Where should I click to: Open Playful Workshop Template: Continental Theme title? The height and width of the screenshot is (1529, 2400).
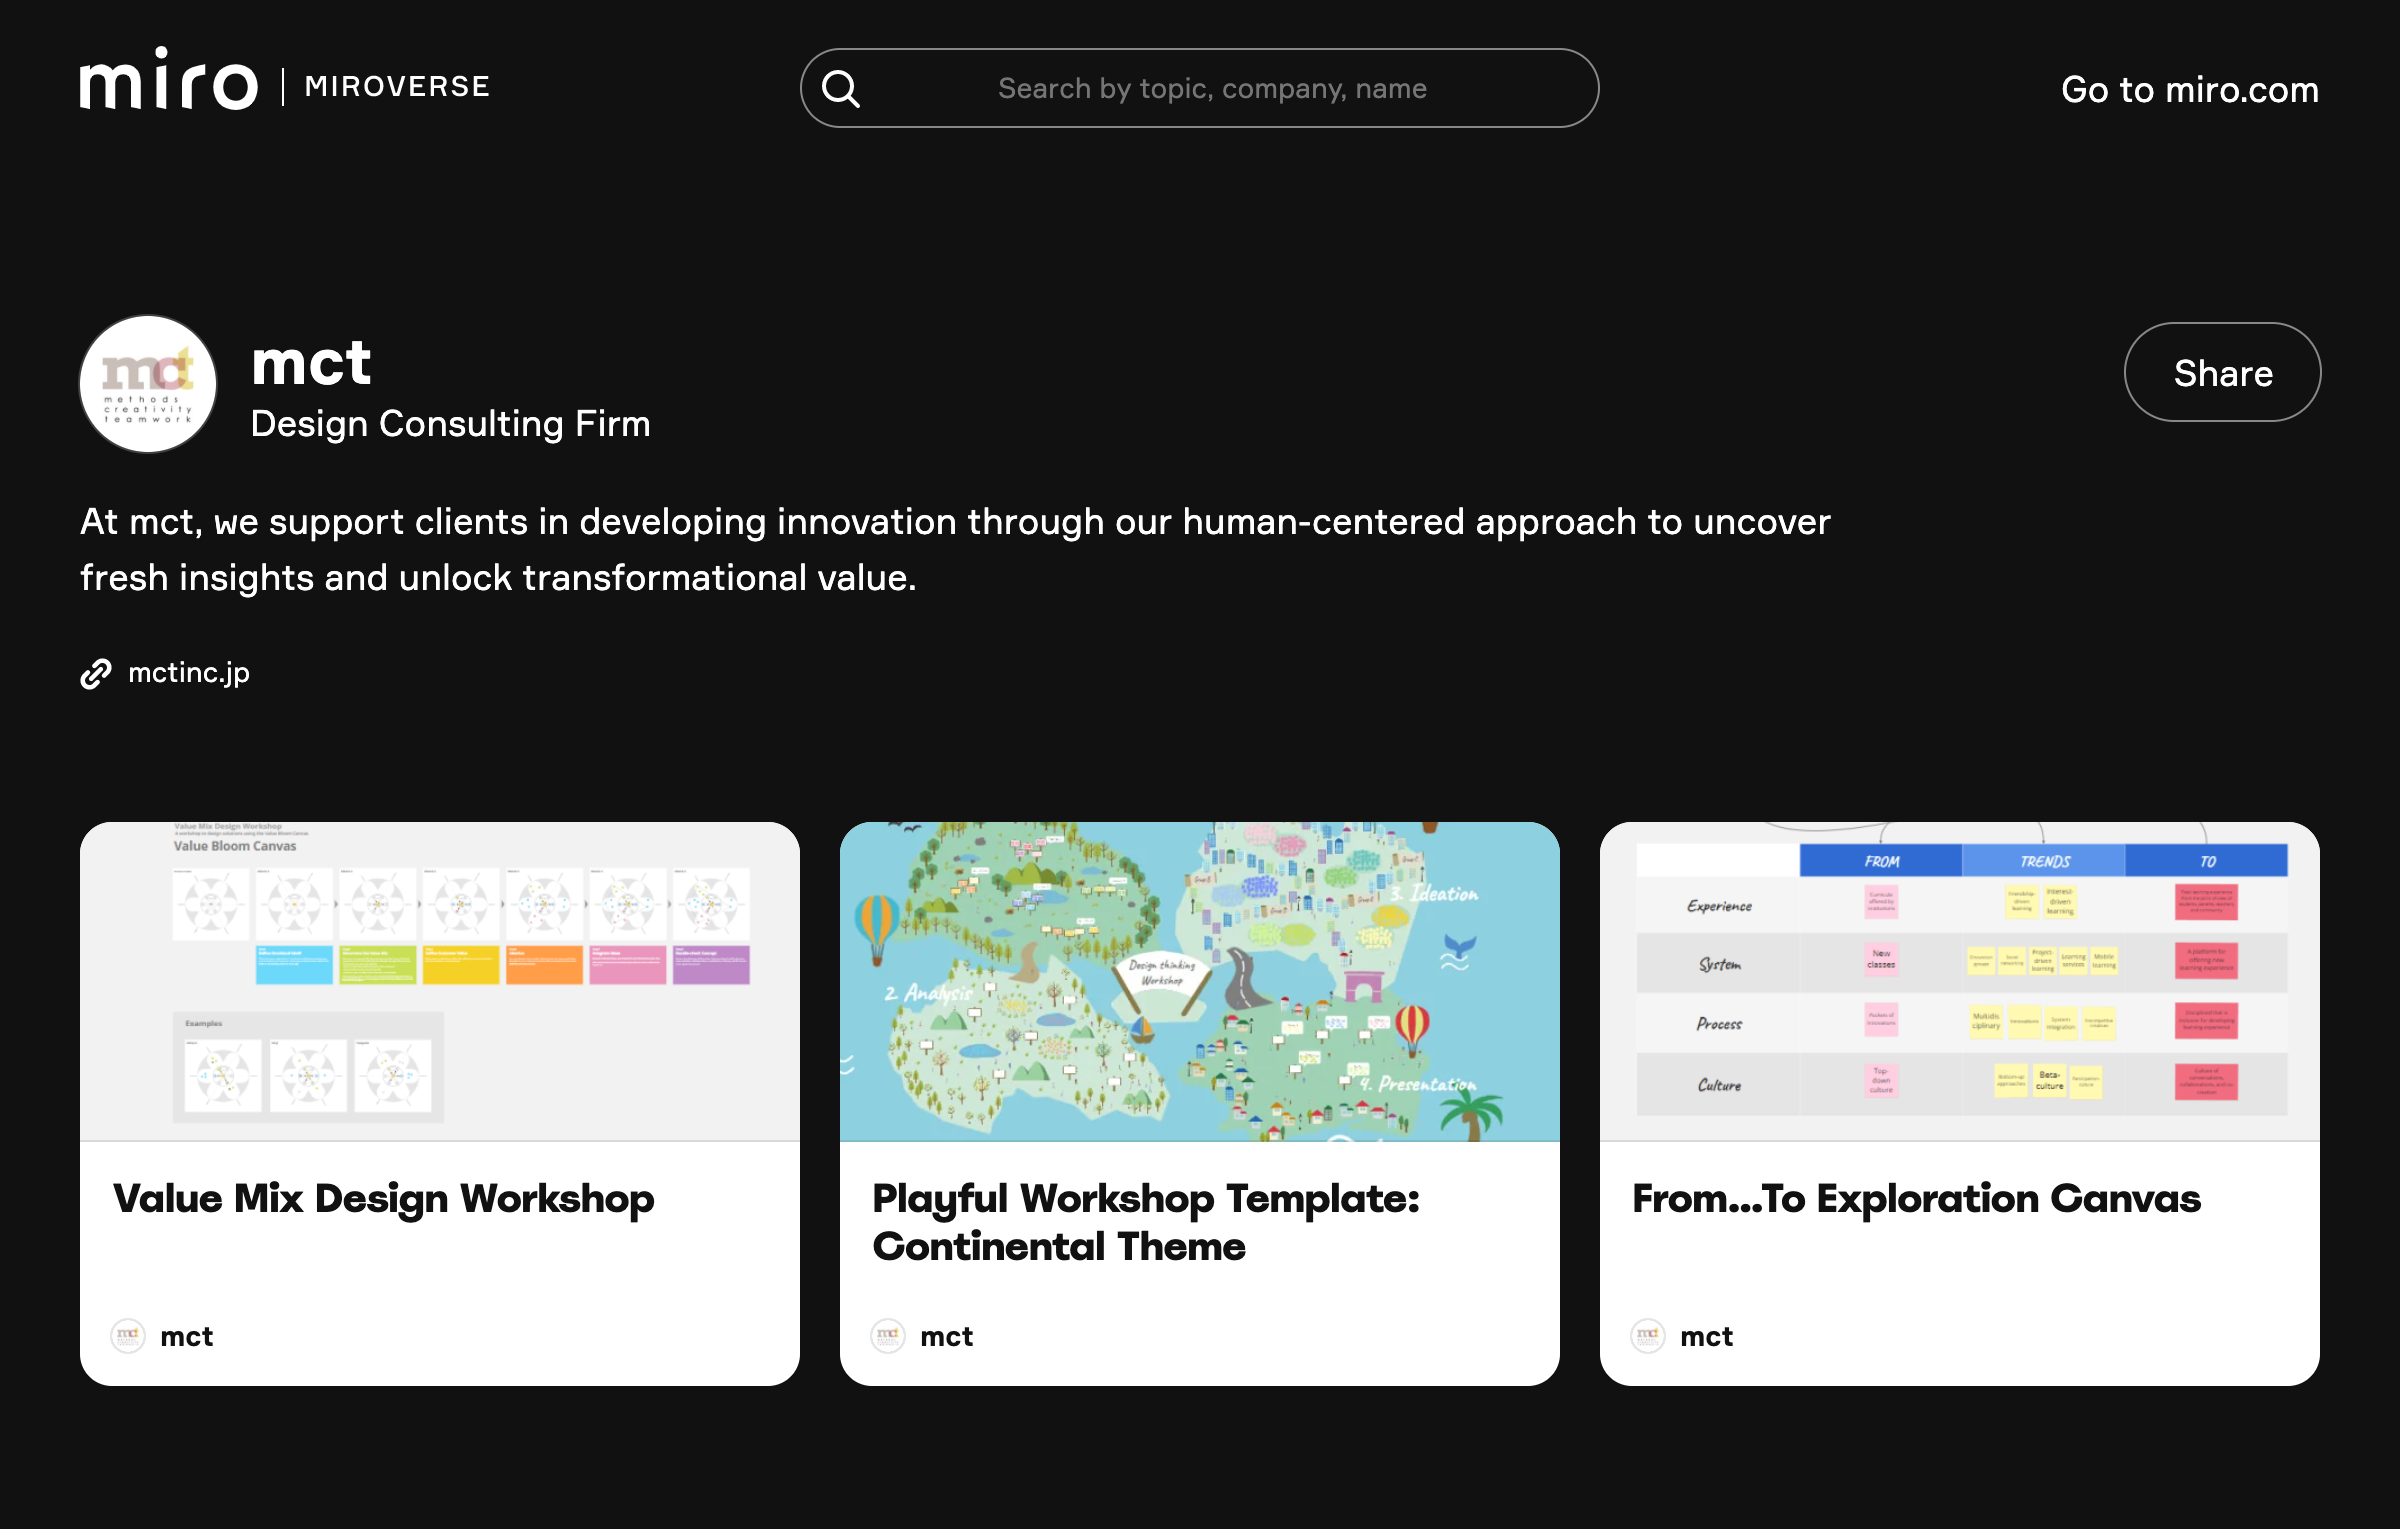[1146, 1222]
